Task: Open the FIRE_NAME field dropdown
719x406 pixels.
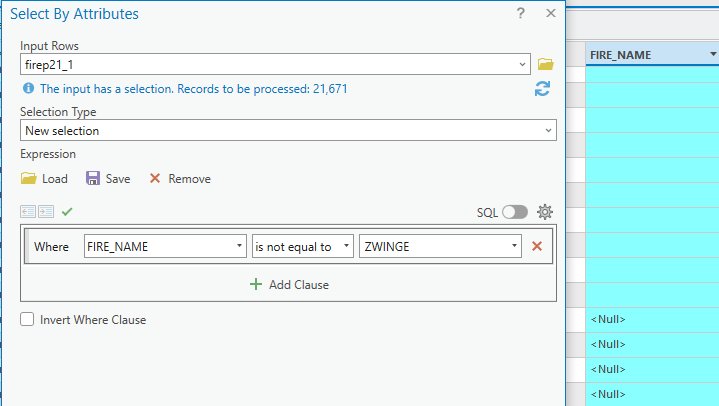Action: tap(165, 246)
